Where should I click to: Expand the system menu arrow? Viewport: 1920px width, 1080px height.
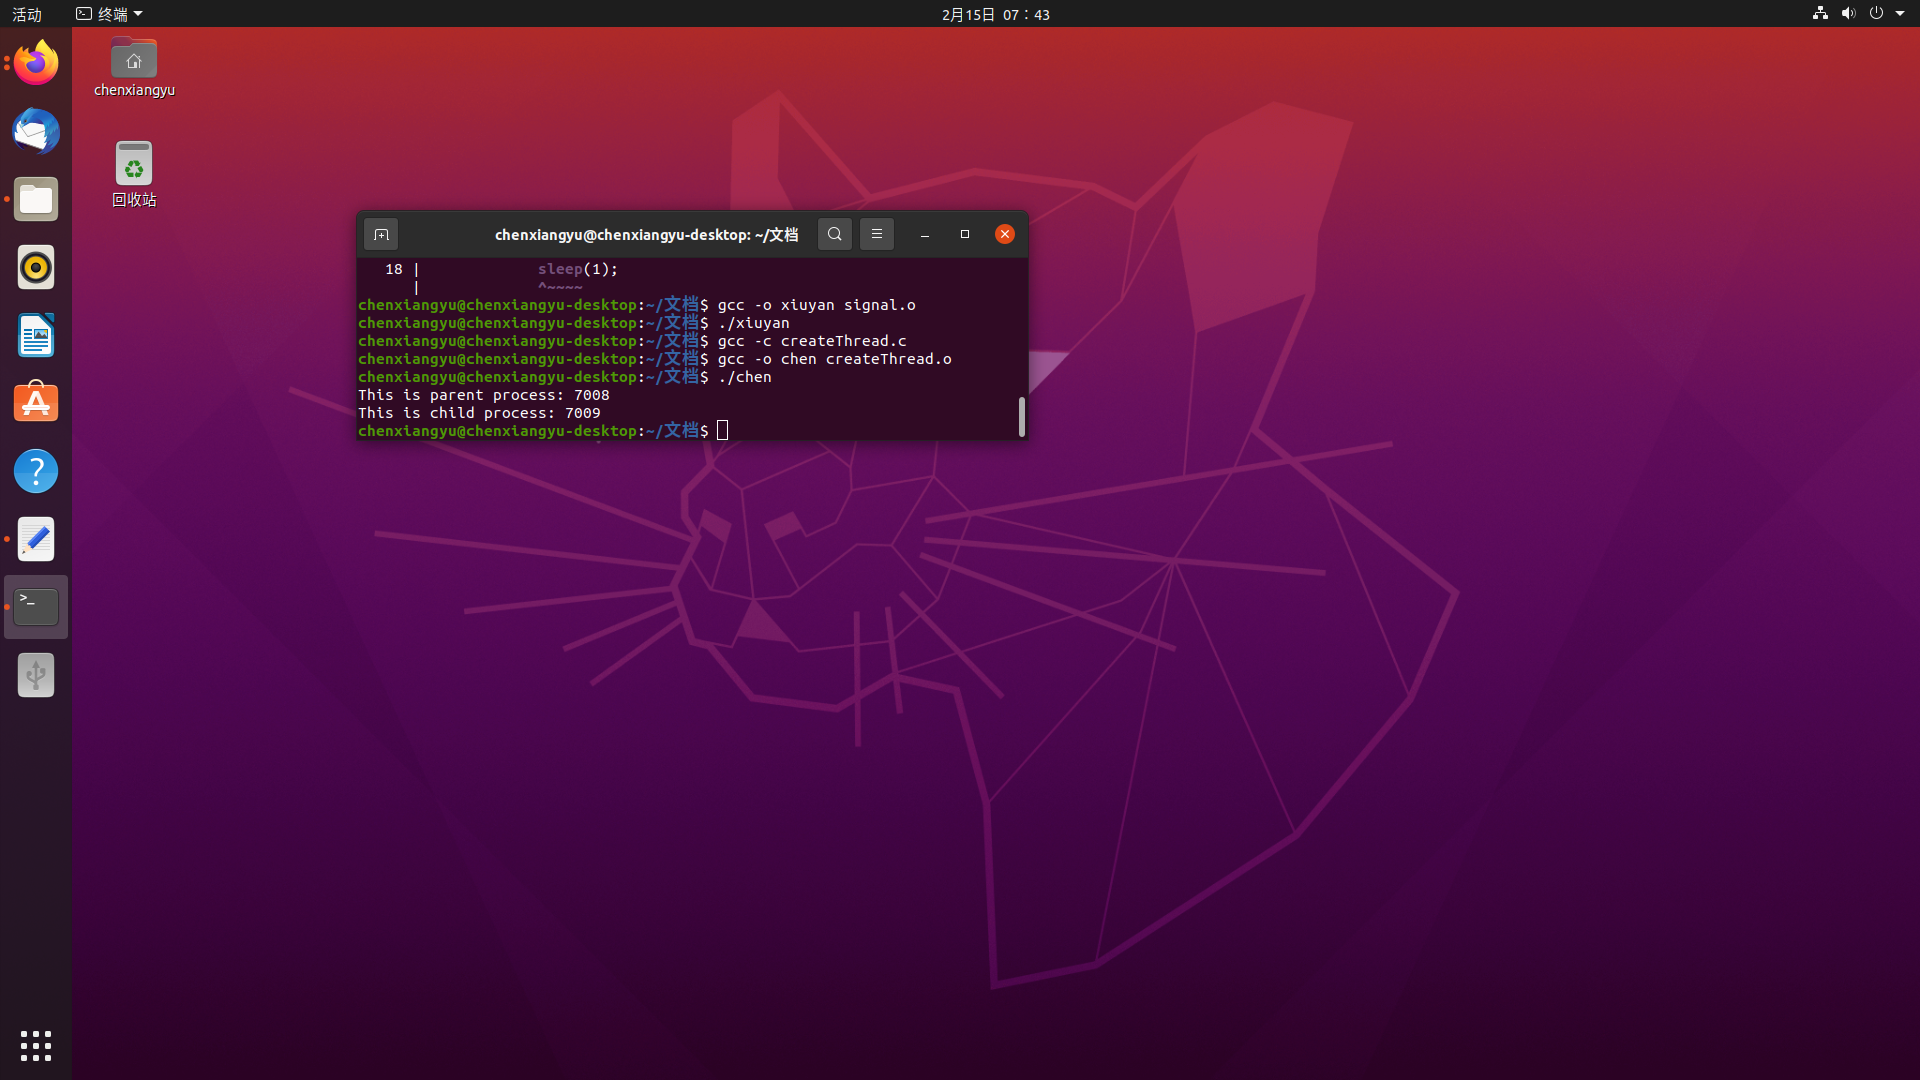tap(1900, 13)
